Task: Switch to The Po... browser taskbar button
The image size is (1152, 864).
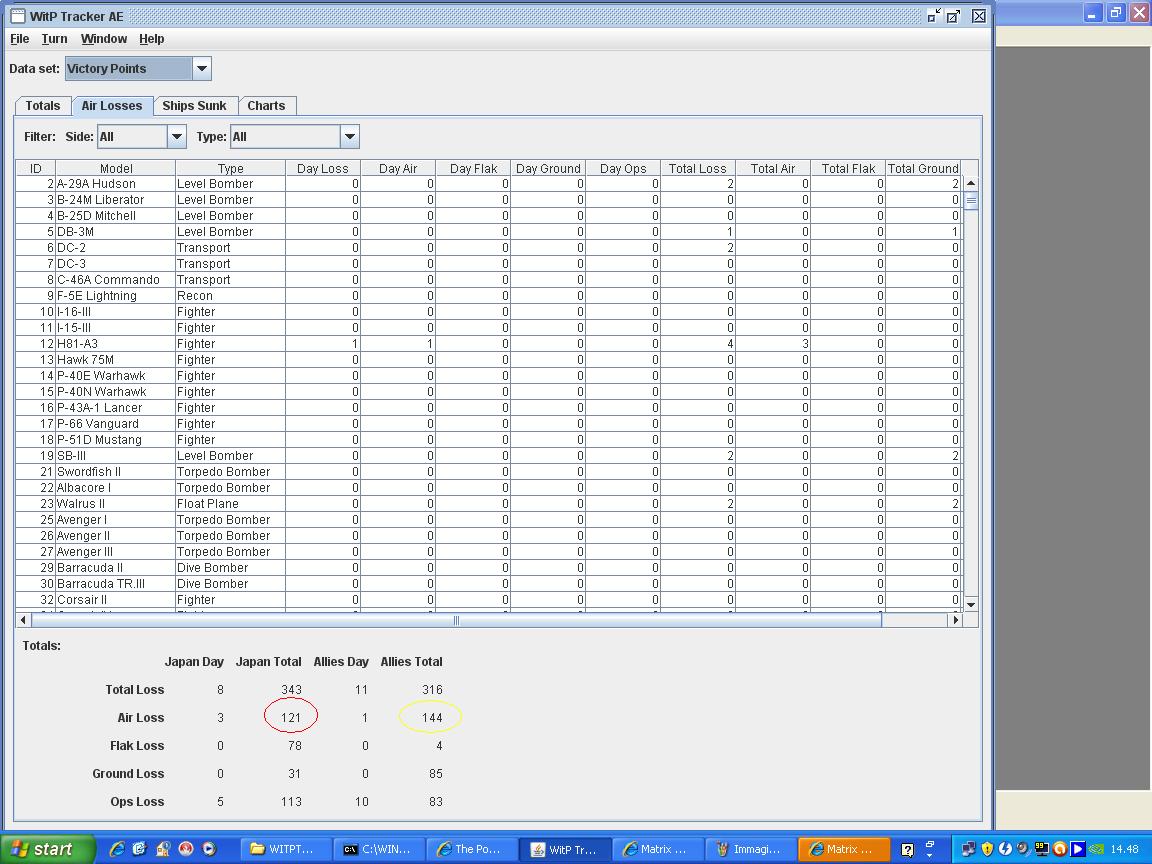Action: click(471, 849)
